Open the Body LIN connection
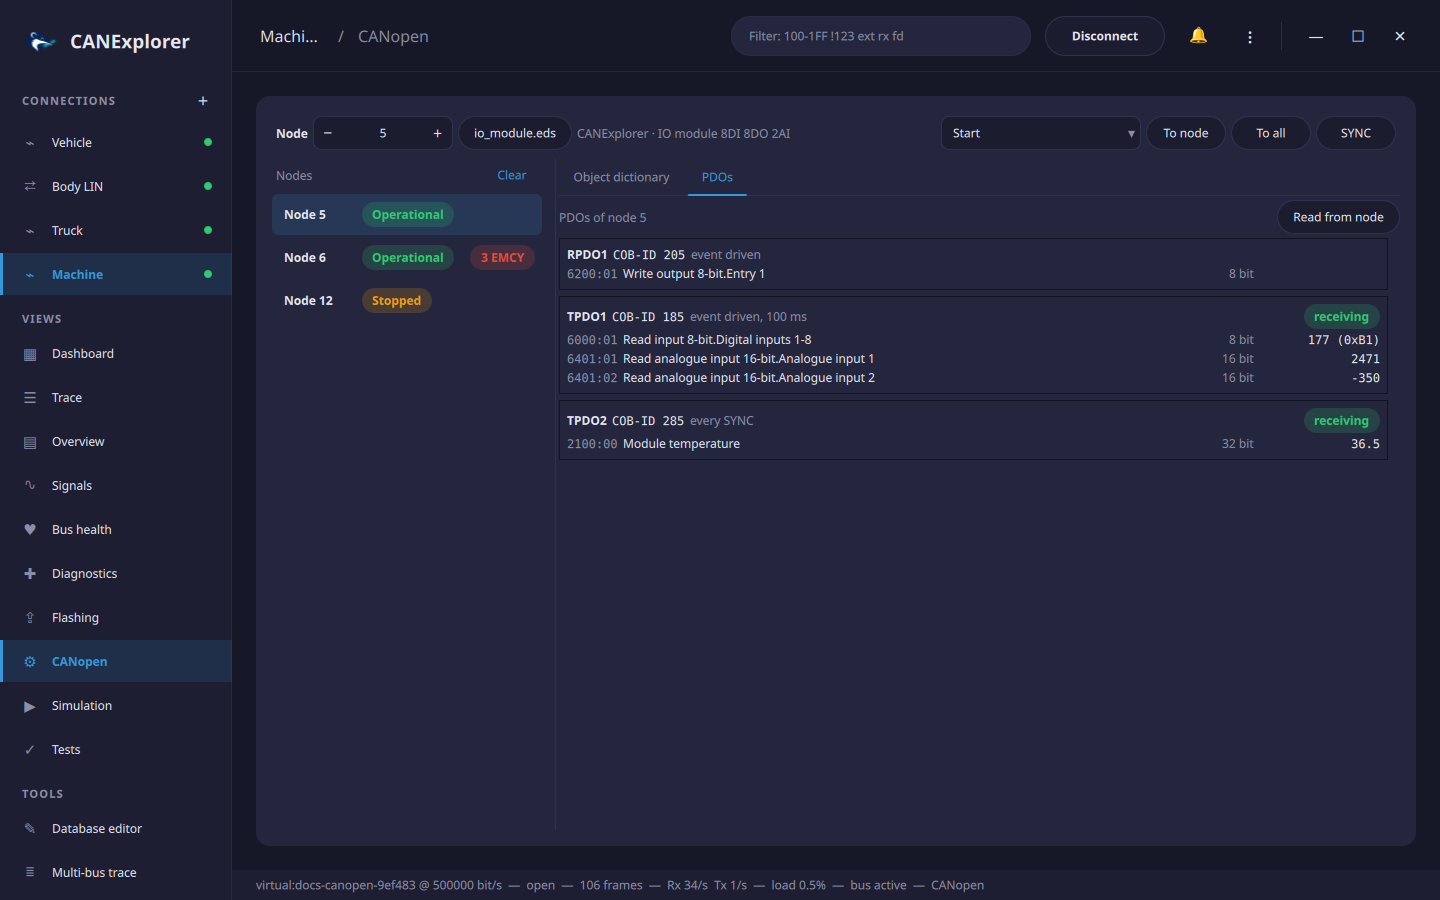The width and height of the screenshot is (1440, 900). coord(116,187)
